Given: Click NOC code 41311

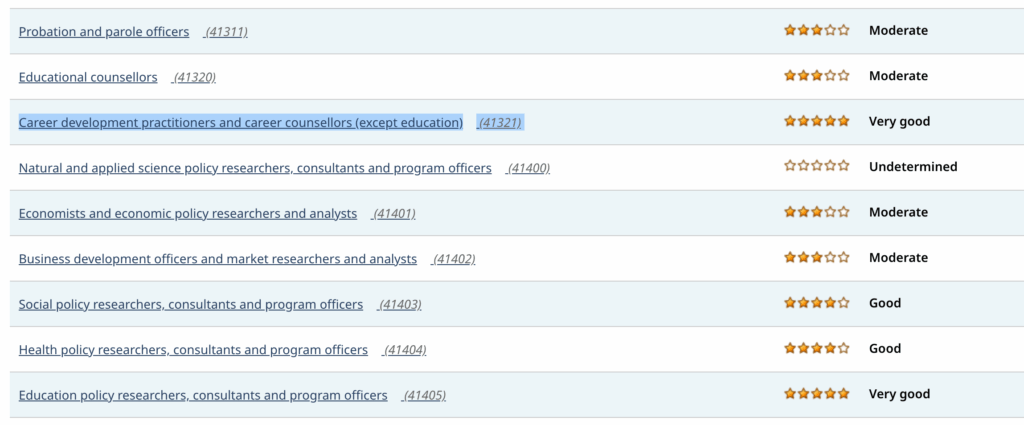Looking at the screenshot, I should pos(225,32).
